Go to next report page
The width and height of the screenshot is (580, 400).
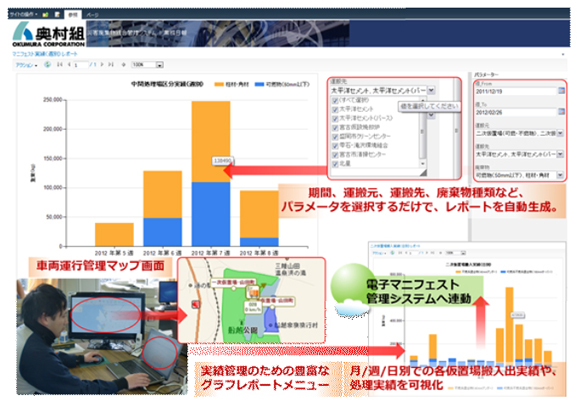click(102, 64)
